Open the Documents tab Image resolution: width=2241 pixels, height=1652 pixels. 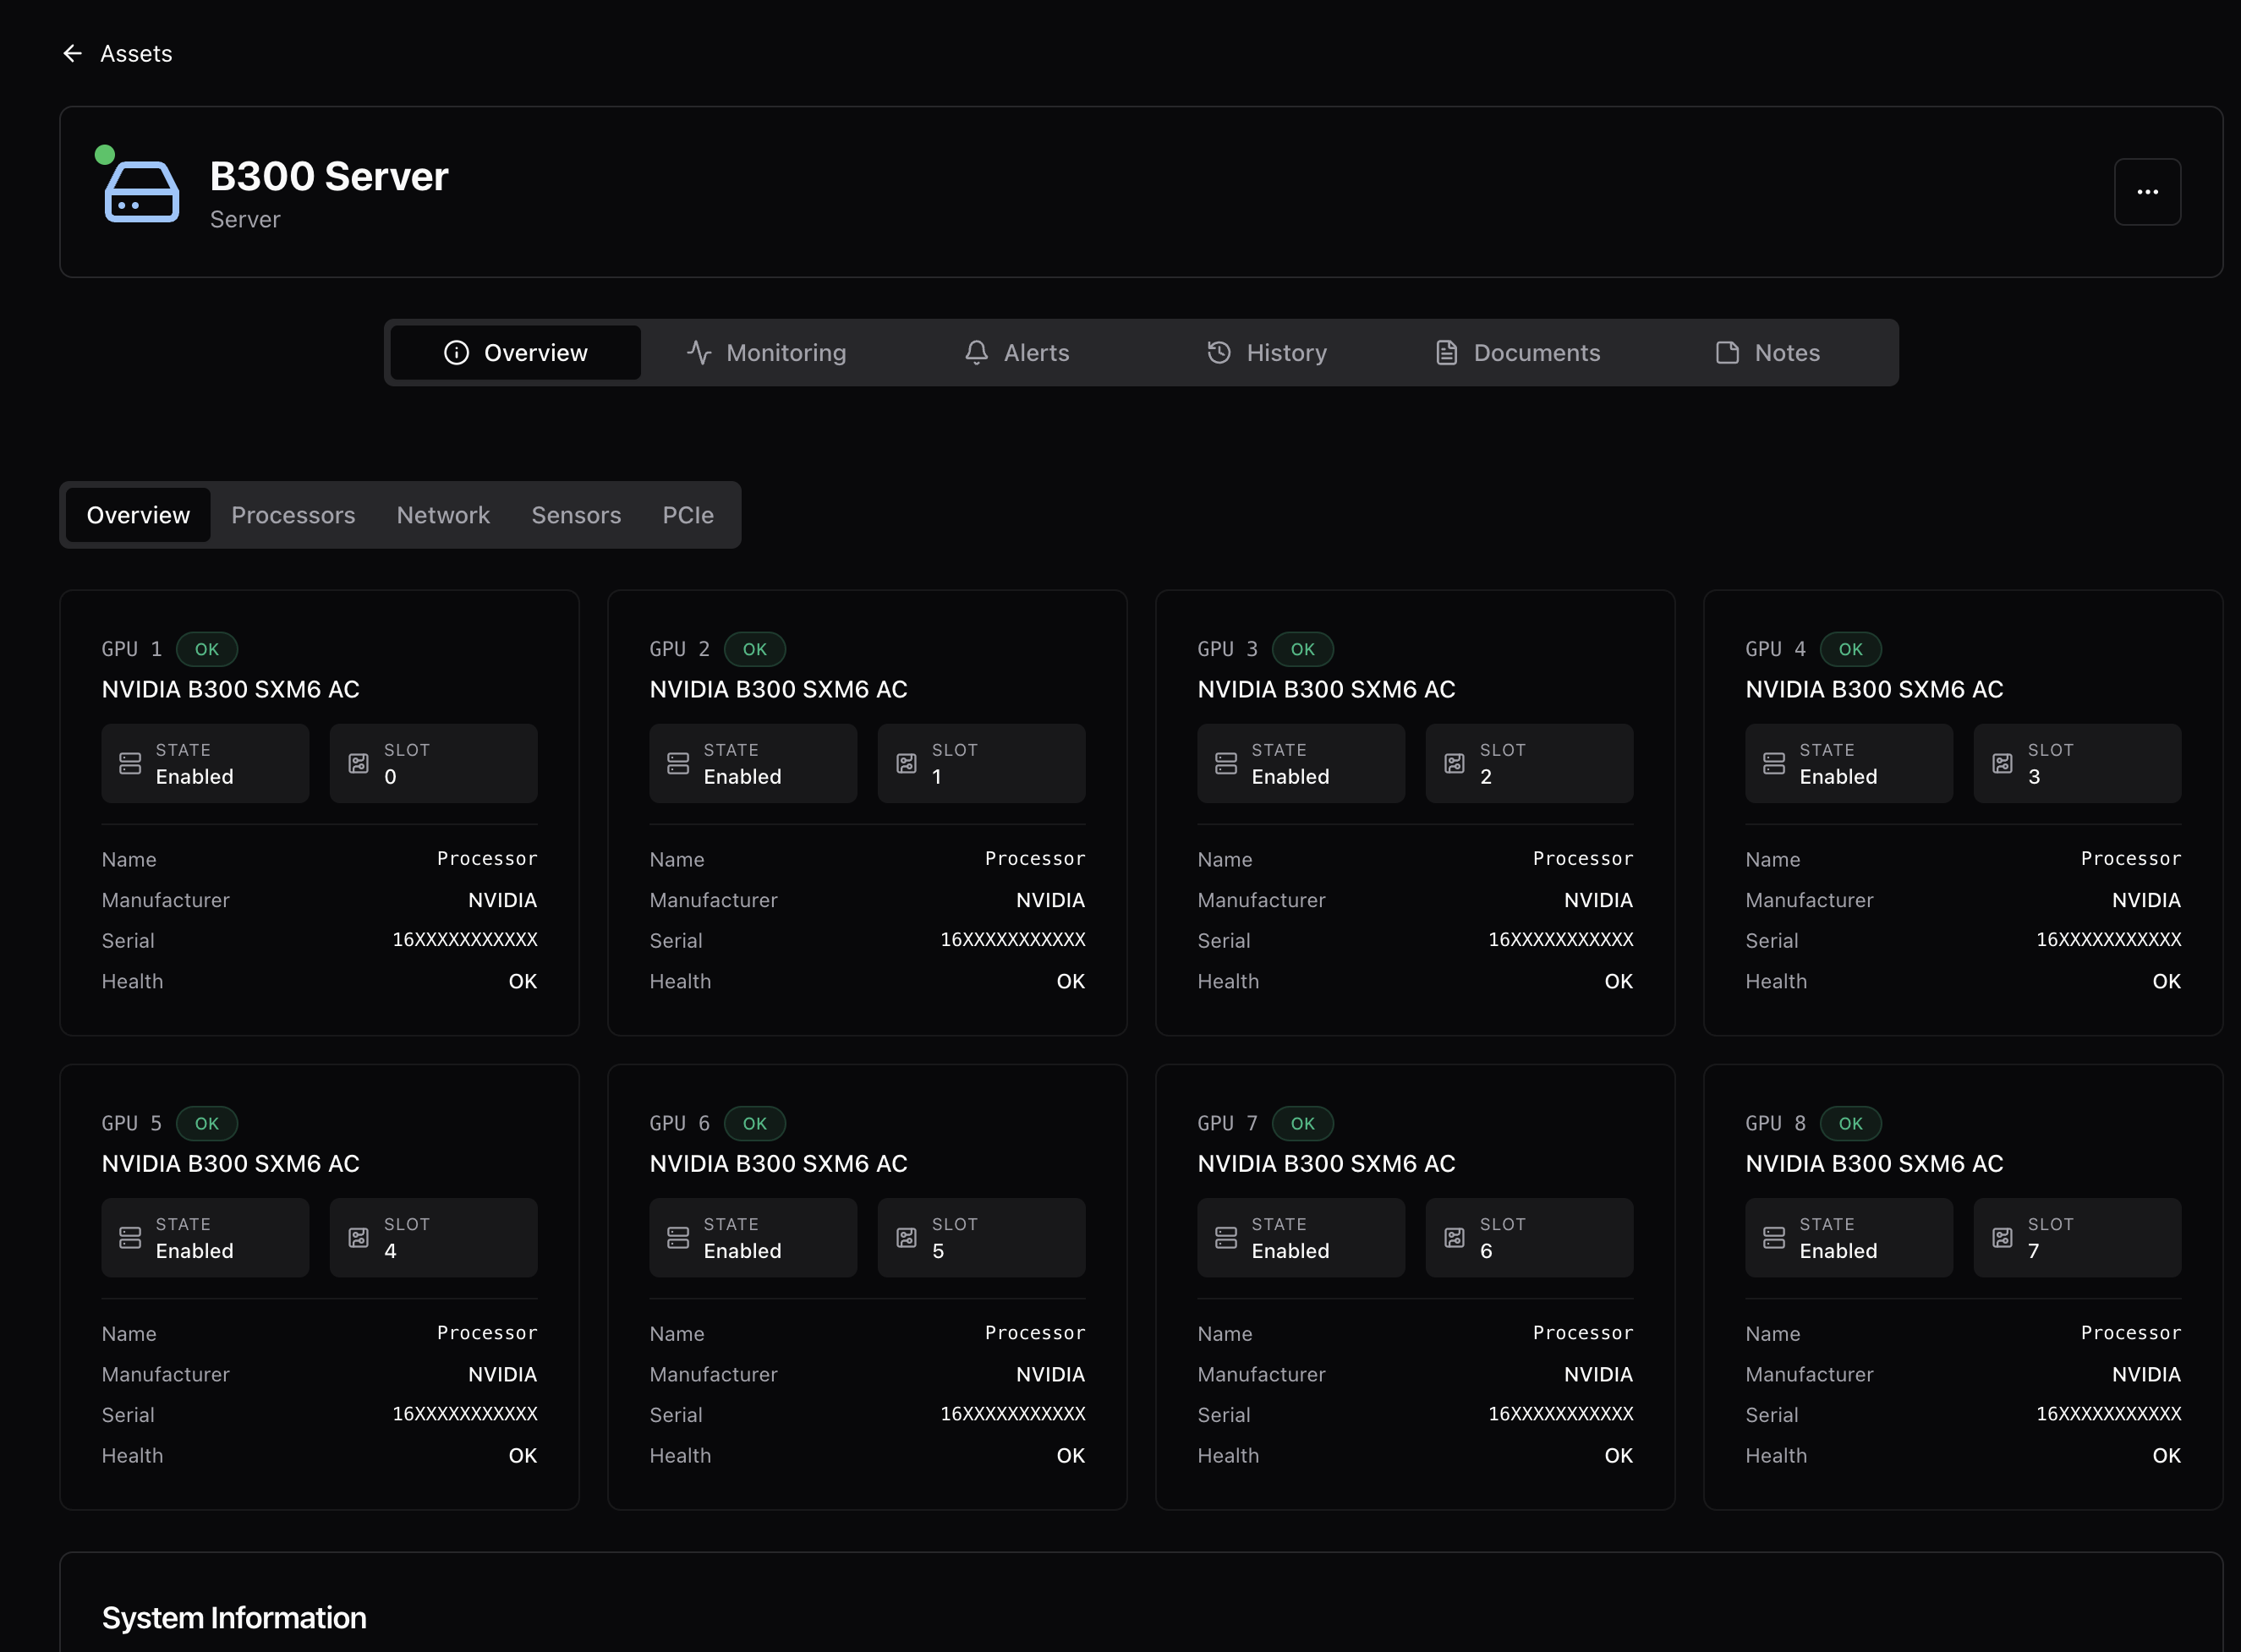tap(1517, 352)
